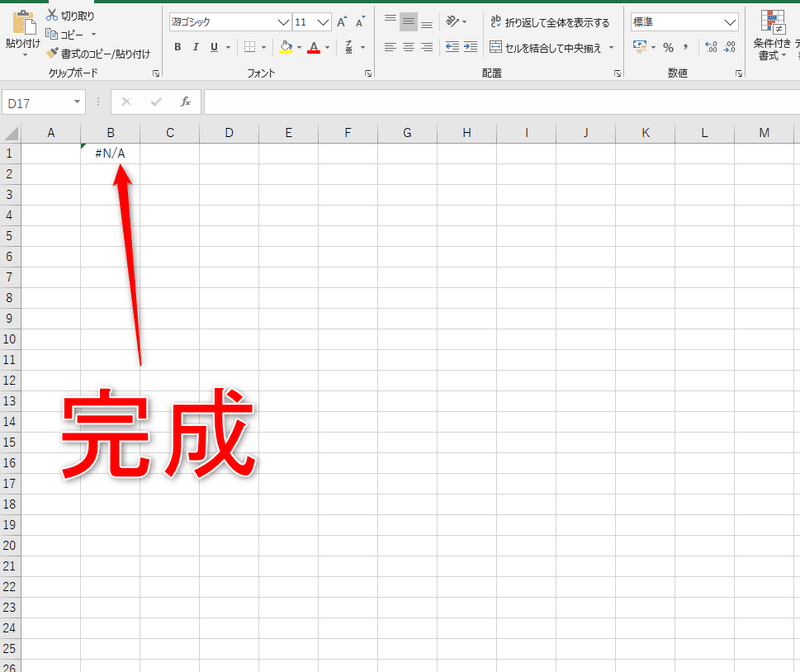Open Merge and Center dropdown arrow

pyautogui.click(x=611, y=47)
